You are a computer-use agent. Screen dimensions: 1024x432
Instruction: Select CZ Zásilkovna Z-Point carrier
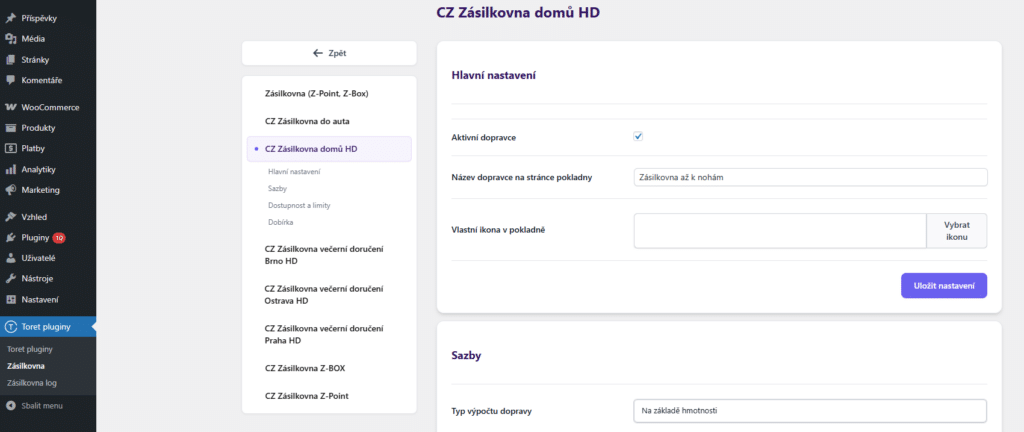click(307, 395)
